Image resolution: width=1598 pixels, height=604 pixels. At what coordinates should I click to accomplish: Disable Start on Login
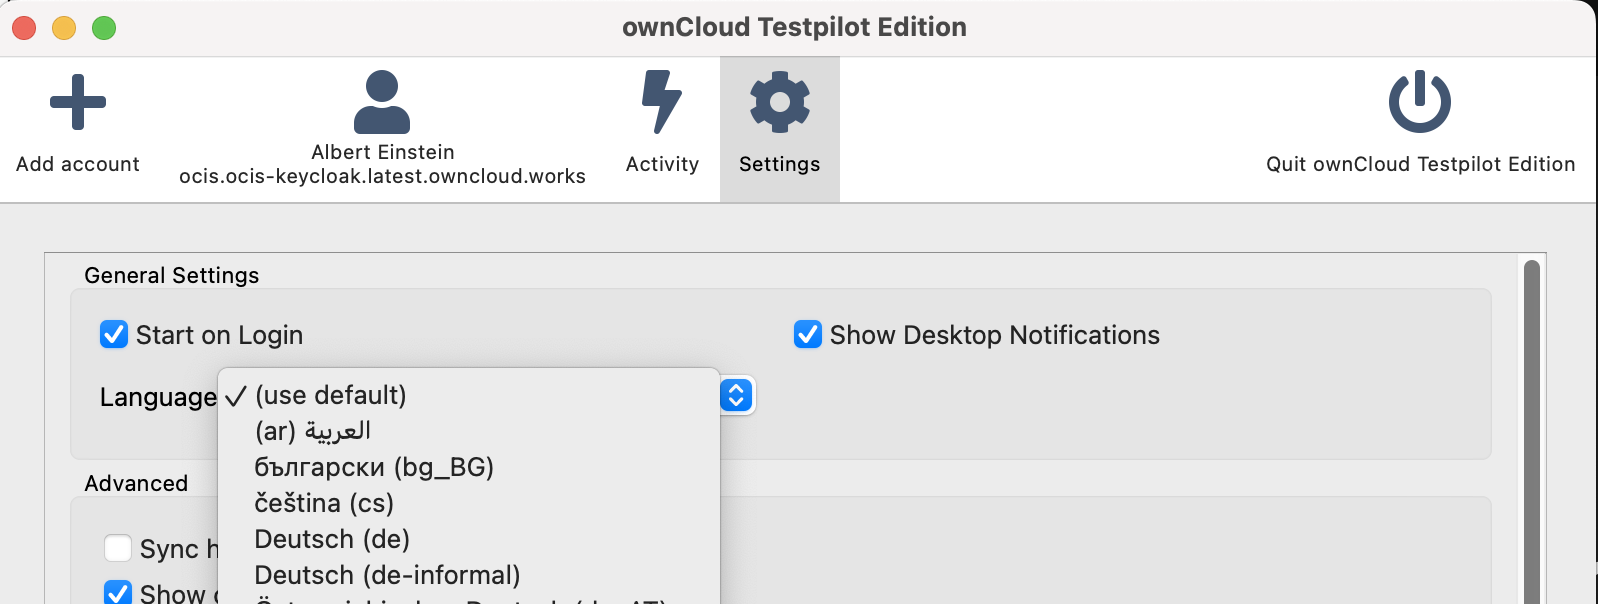[113, 334]
